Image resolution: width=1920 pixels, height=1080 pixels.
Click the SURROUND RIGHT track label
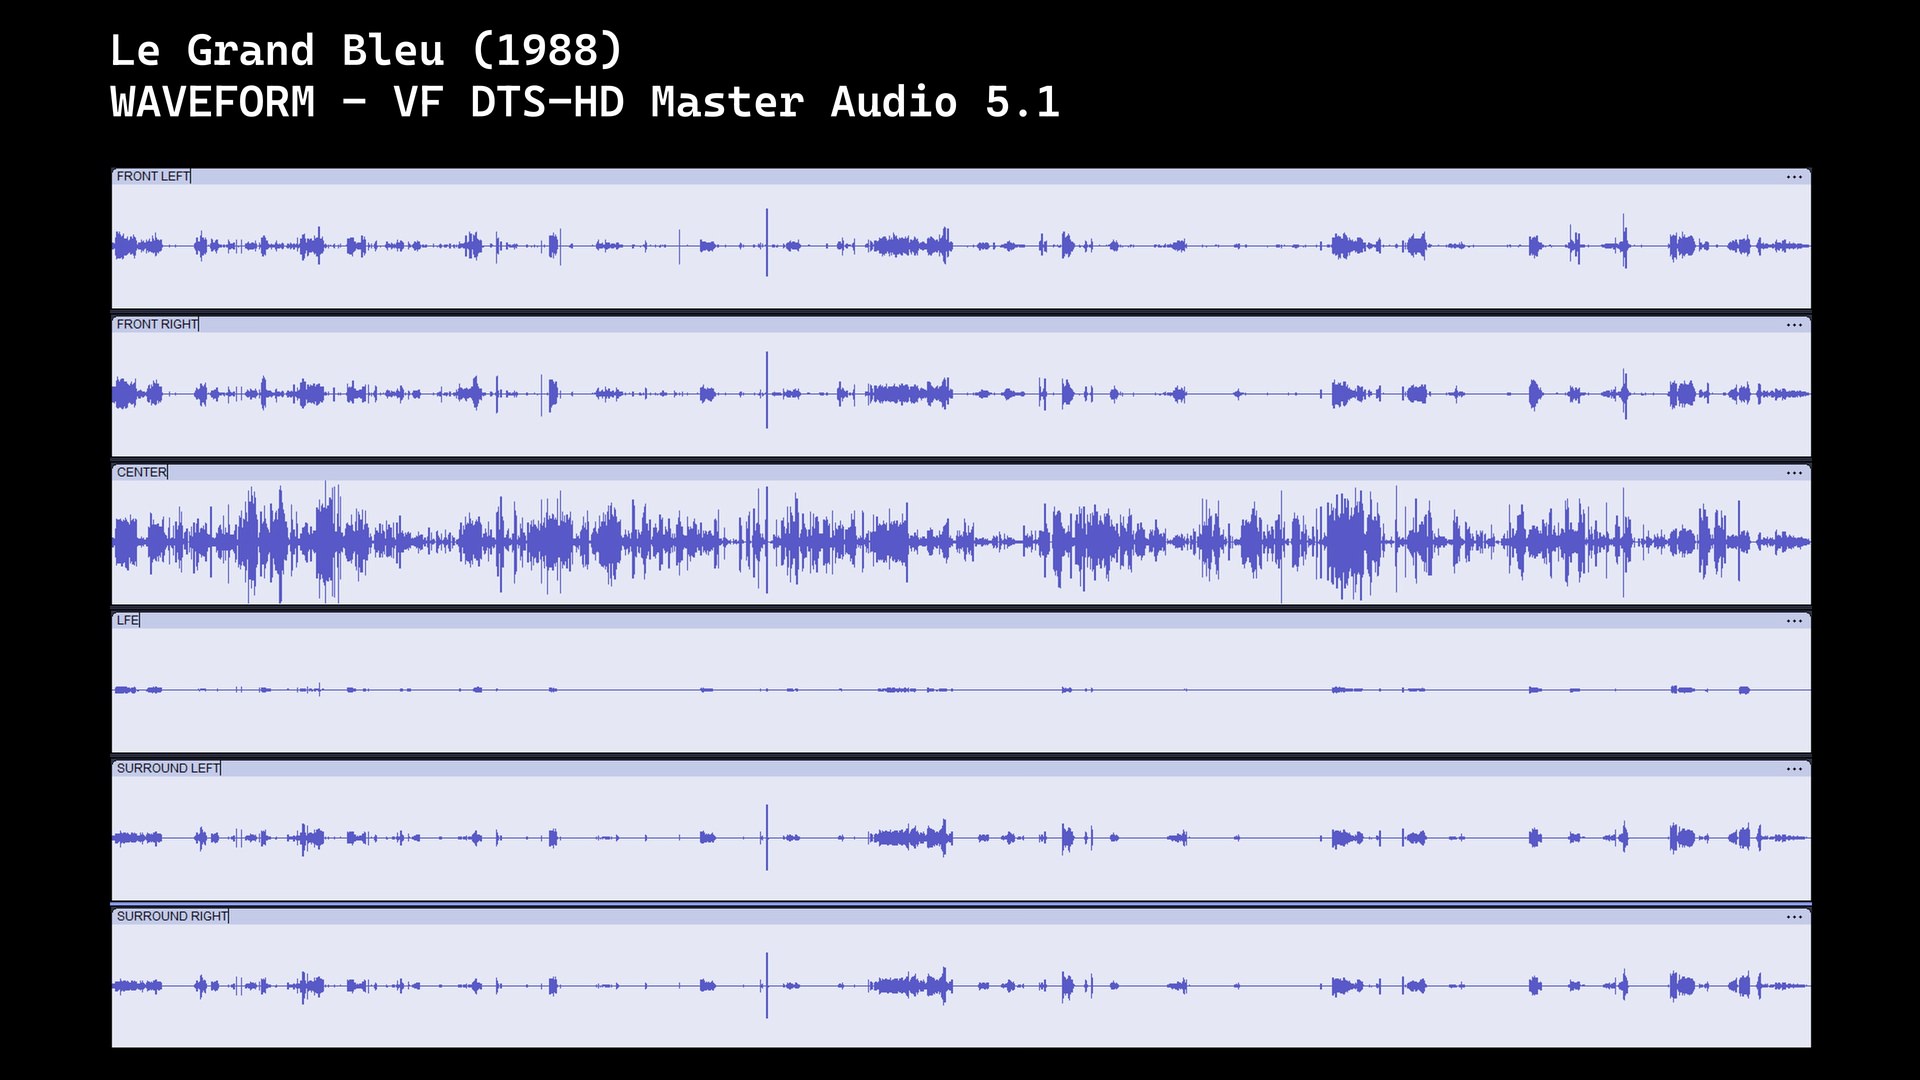[x=172, y=917]
